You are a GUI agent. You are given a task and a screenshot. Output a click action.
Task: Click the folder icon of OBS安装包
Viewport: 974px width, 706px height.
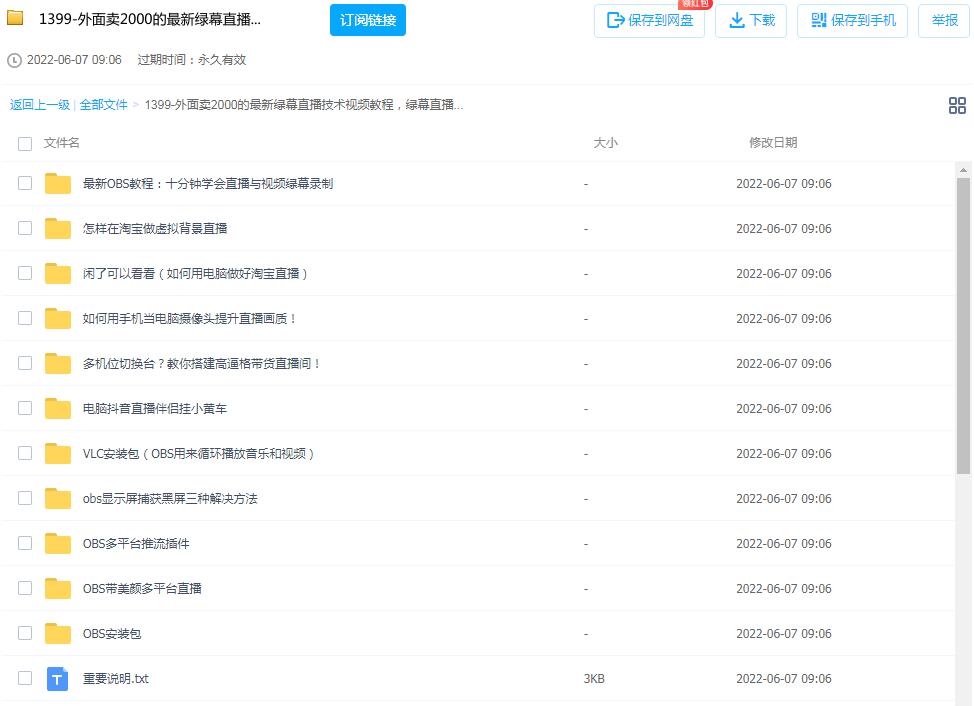coord(58,633)
